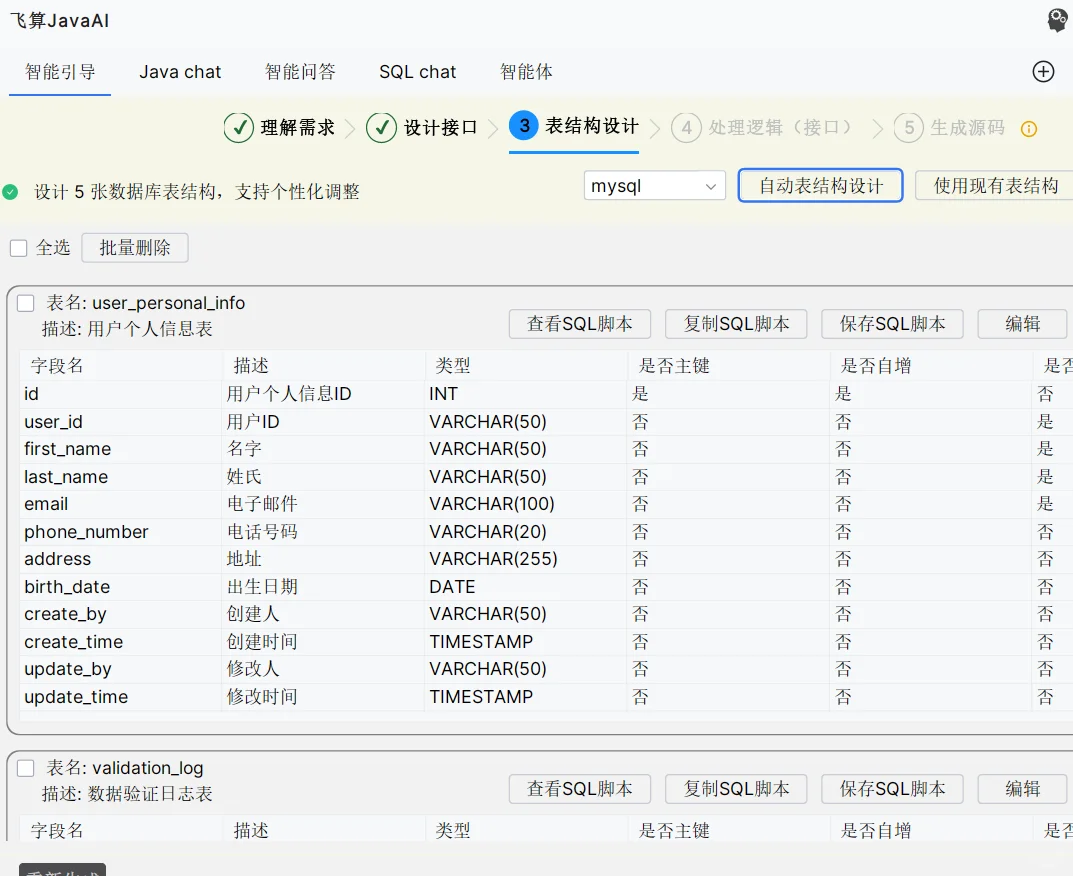Select the address field cell
This screenshot has height=876, width=1073.
121,559
